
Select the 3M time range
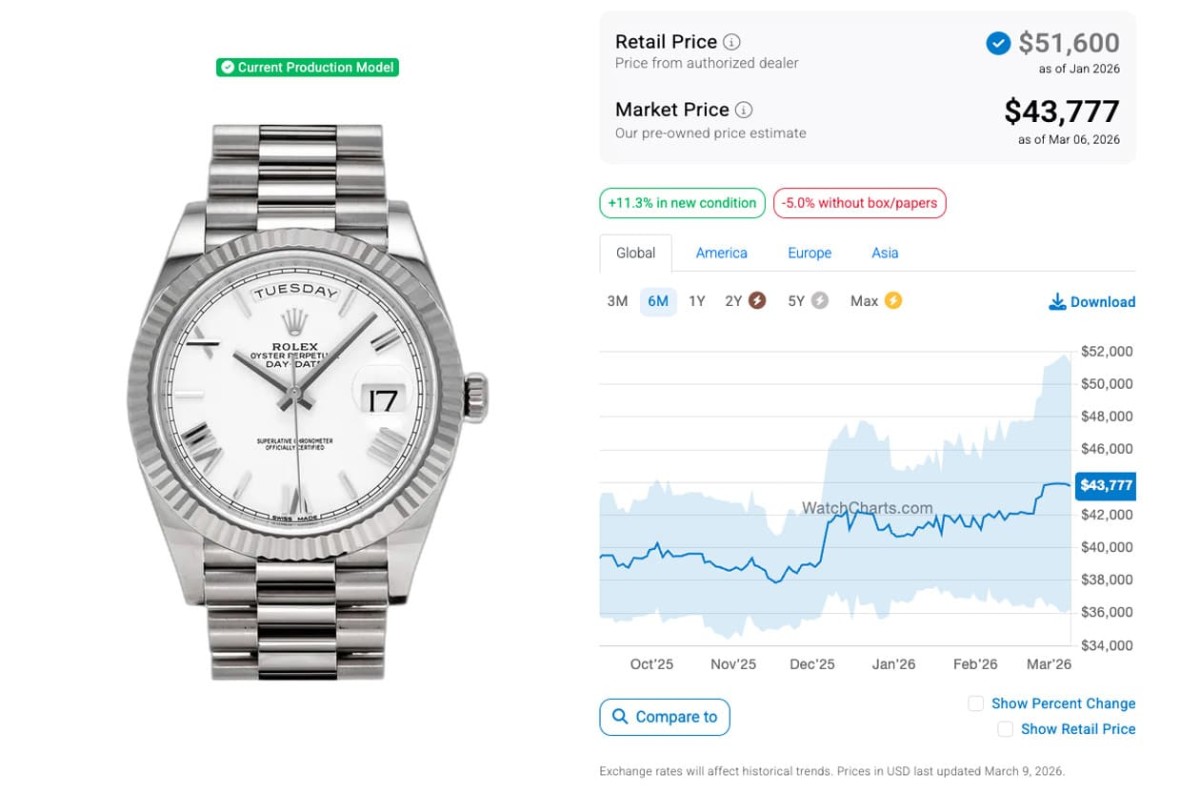617,301
